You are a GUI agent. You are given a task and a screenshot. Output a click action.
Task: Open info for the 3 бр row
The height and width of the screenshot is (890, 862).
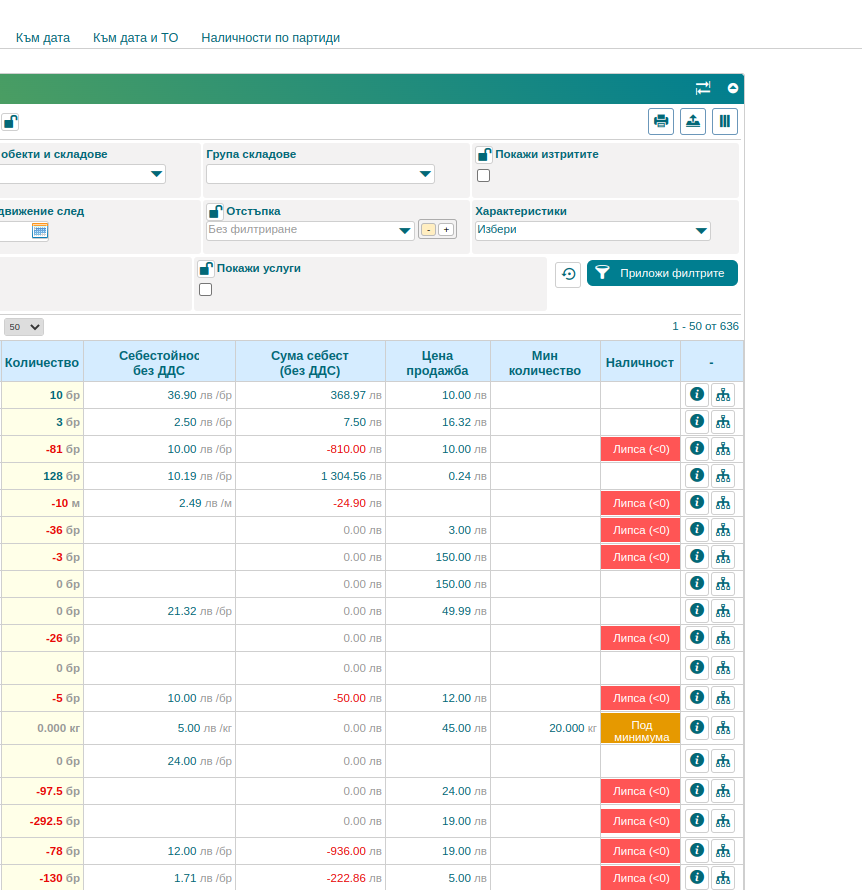click(697, 422)
